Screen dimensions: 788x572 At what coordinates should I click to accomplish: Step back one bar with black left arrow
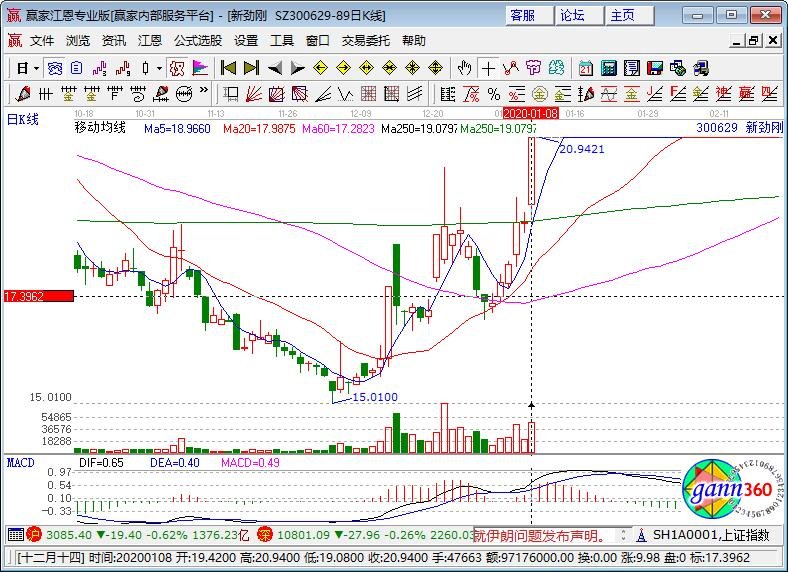pos(274,68)
